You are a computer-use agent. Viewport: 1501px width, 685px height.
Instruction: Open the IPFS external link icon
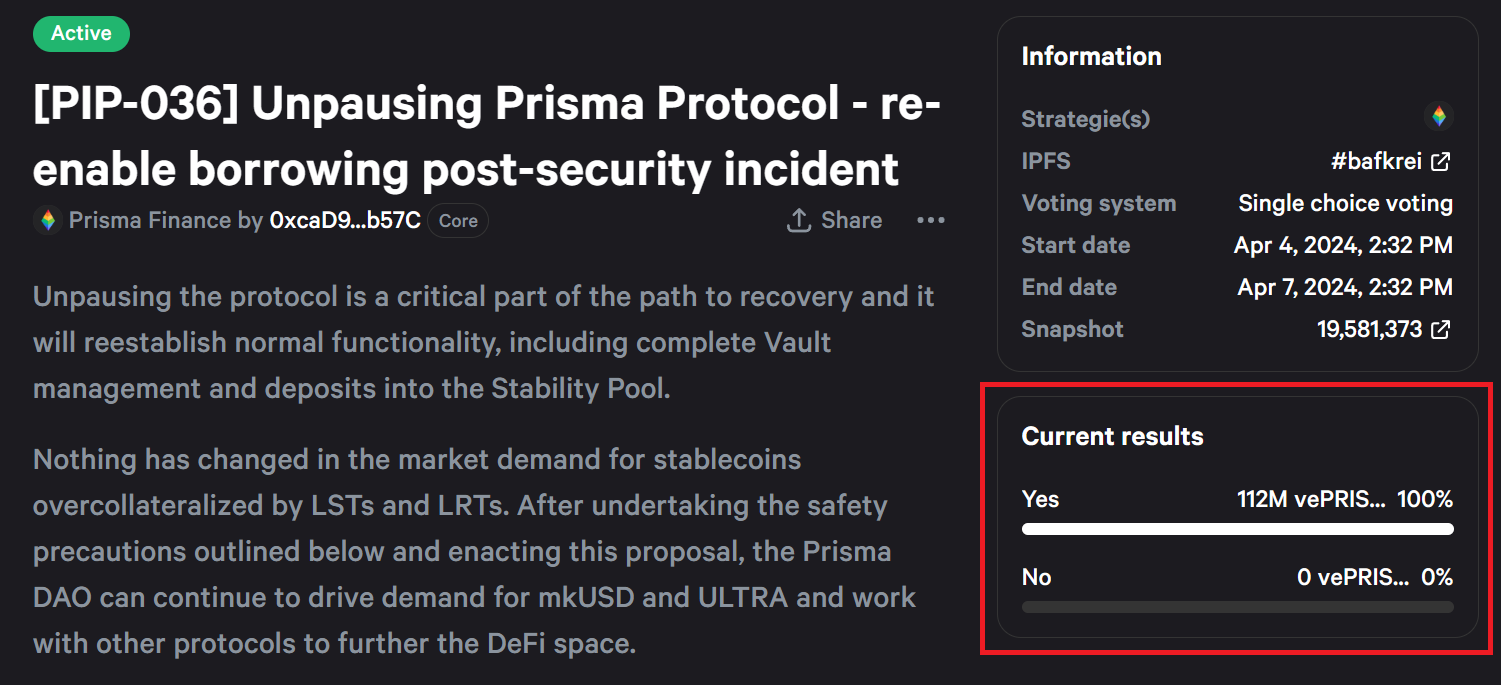click(1441, 161)
